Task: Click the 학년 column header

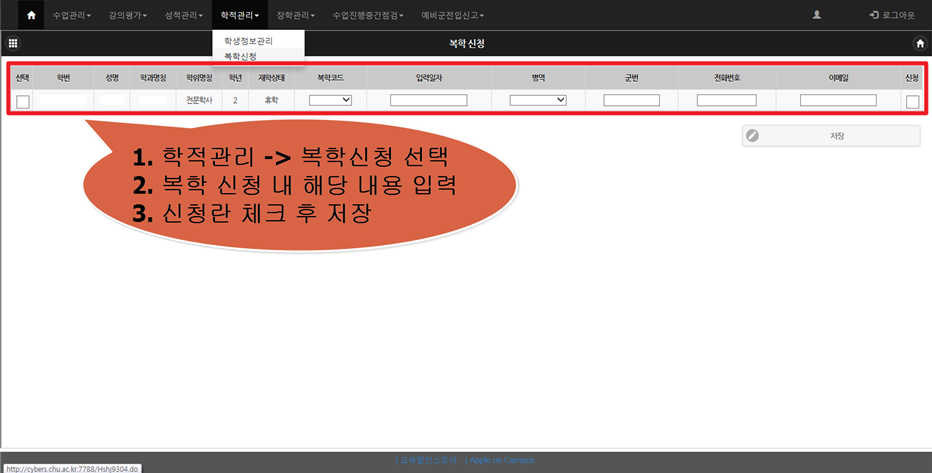Action: [235, 78]
